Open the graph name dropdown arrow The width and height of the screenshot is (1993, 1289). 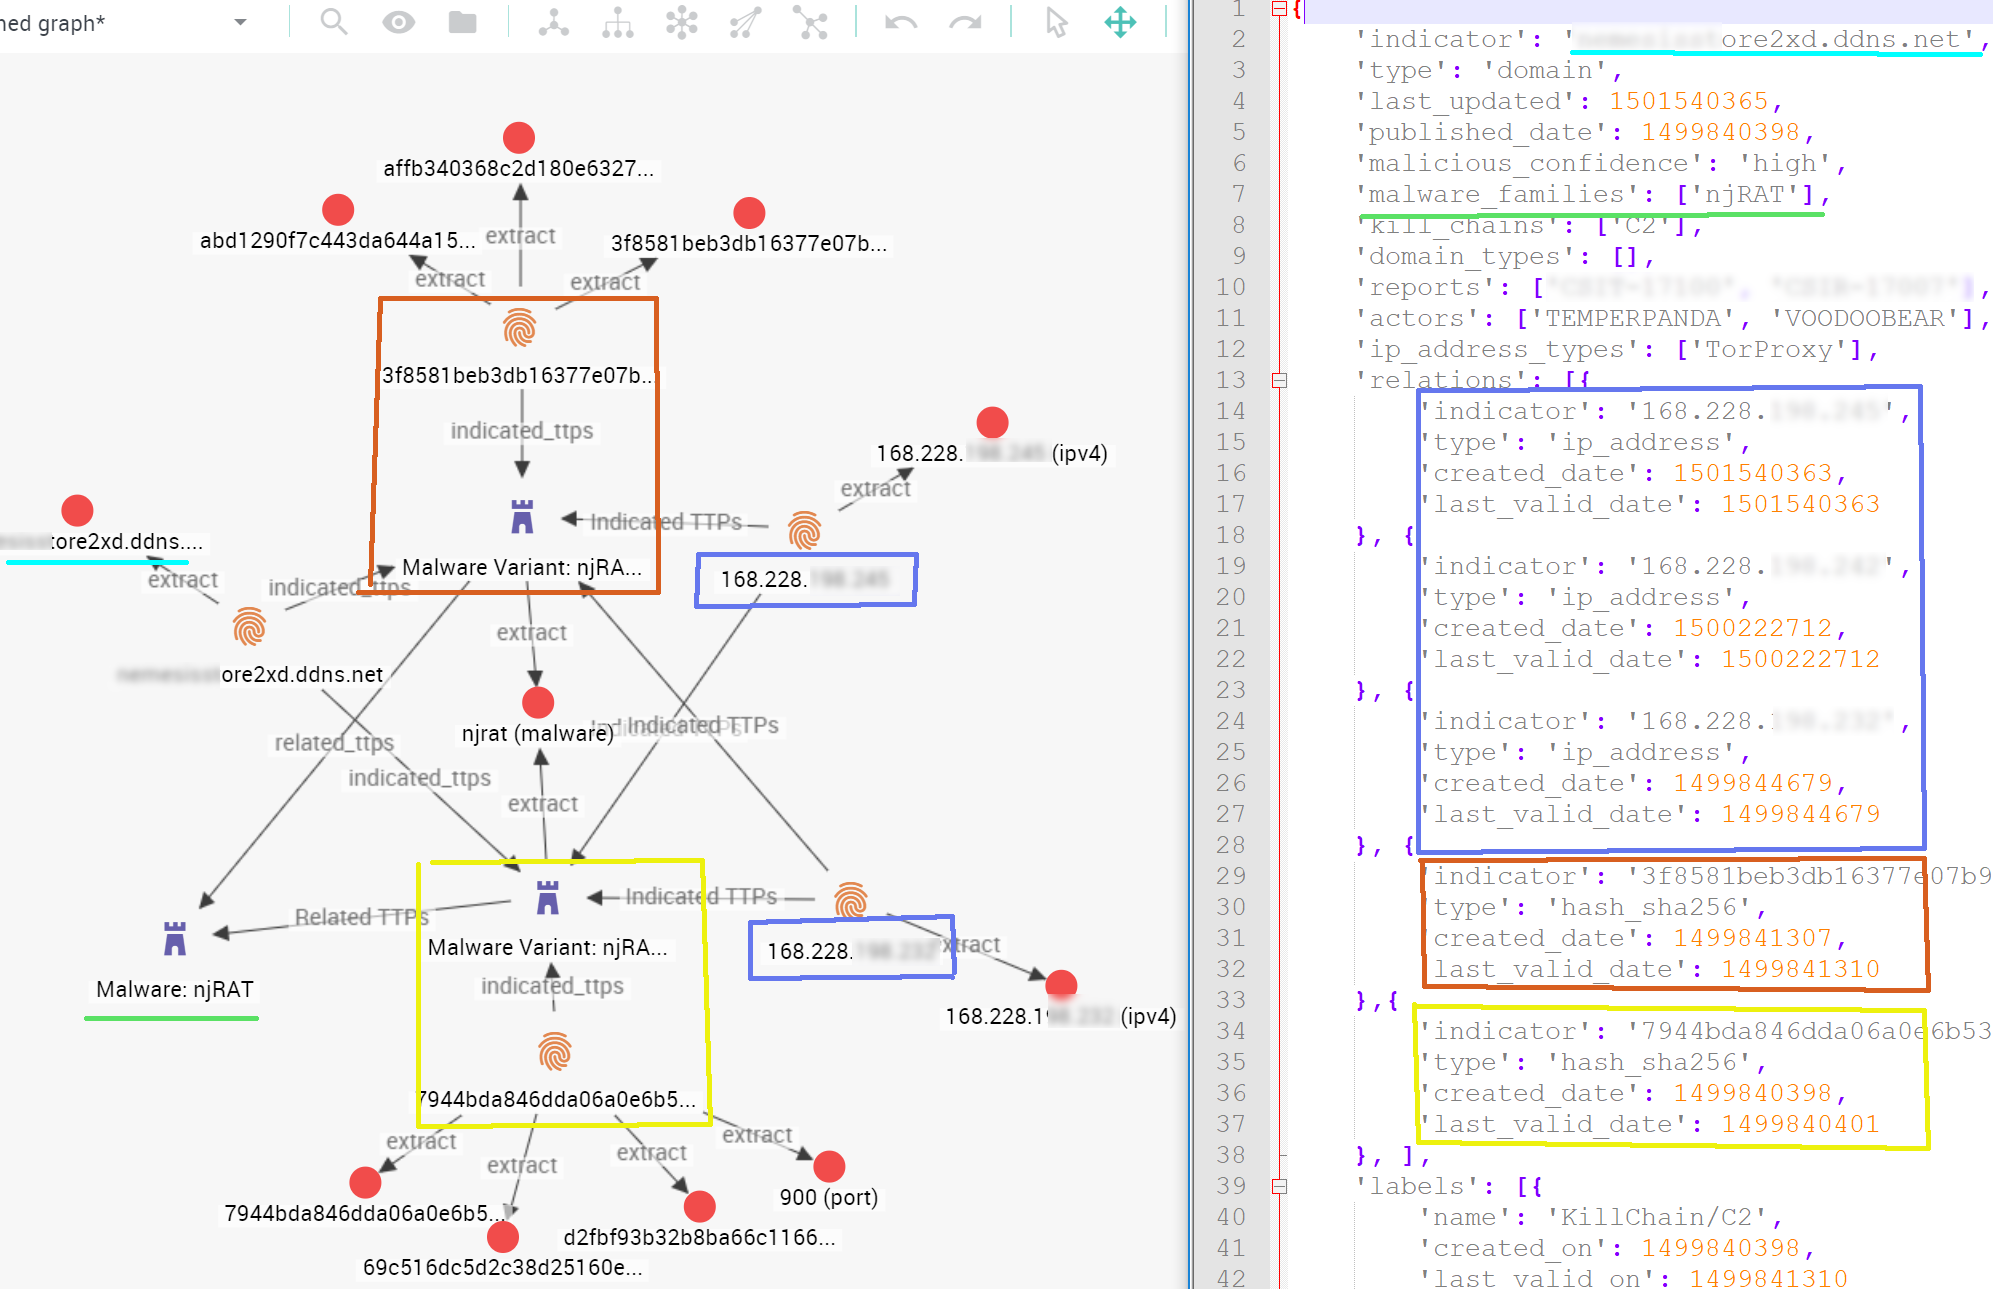(x=240, y=22)
